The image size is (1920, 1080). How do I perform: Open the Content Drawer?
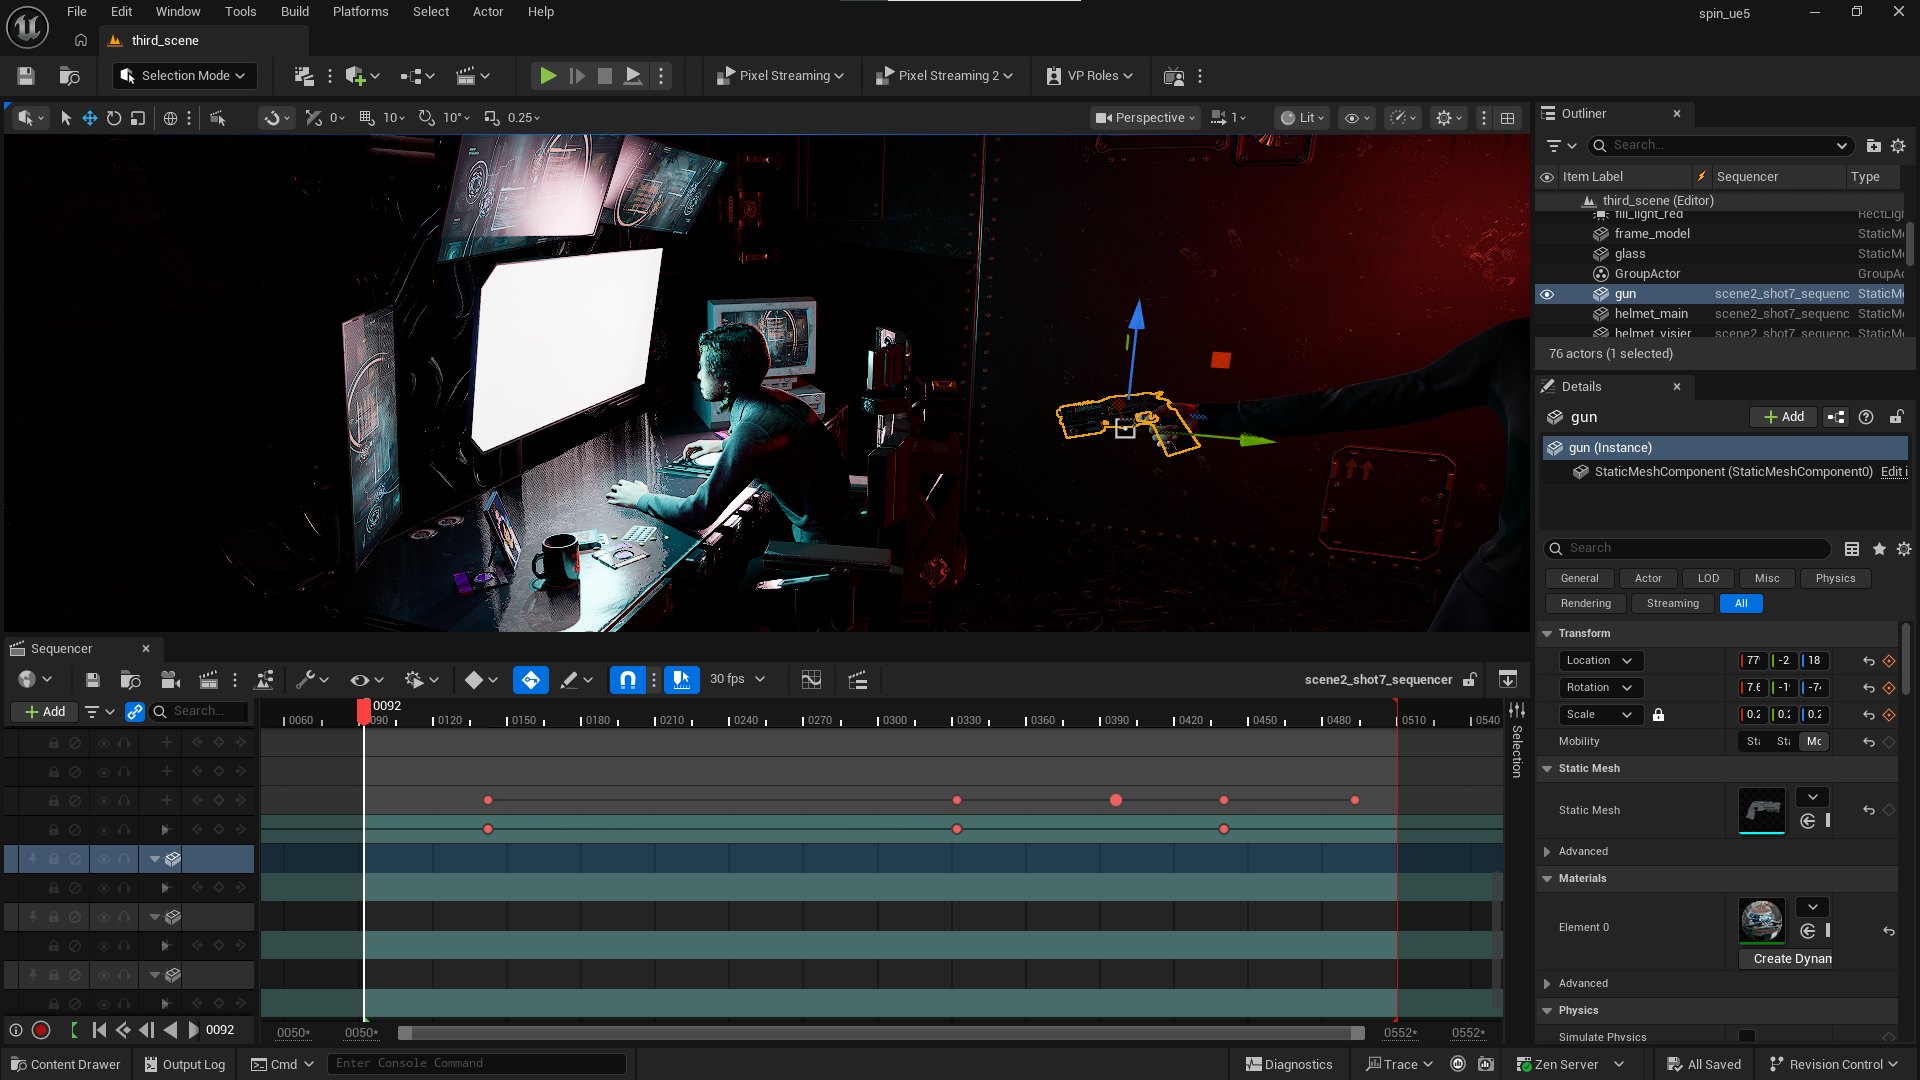pos(65,1065)
